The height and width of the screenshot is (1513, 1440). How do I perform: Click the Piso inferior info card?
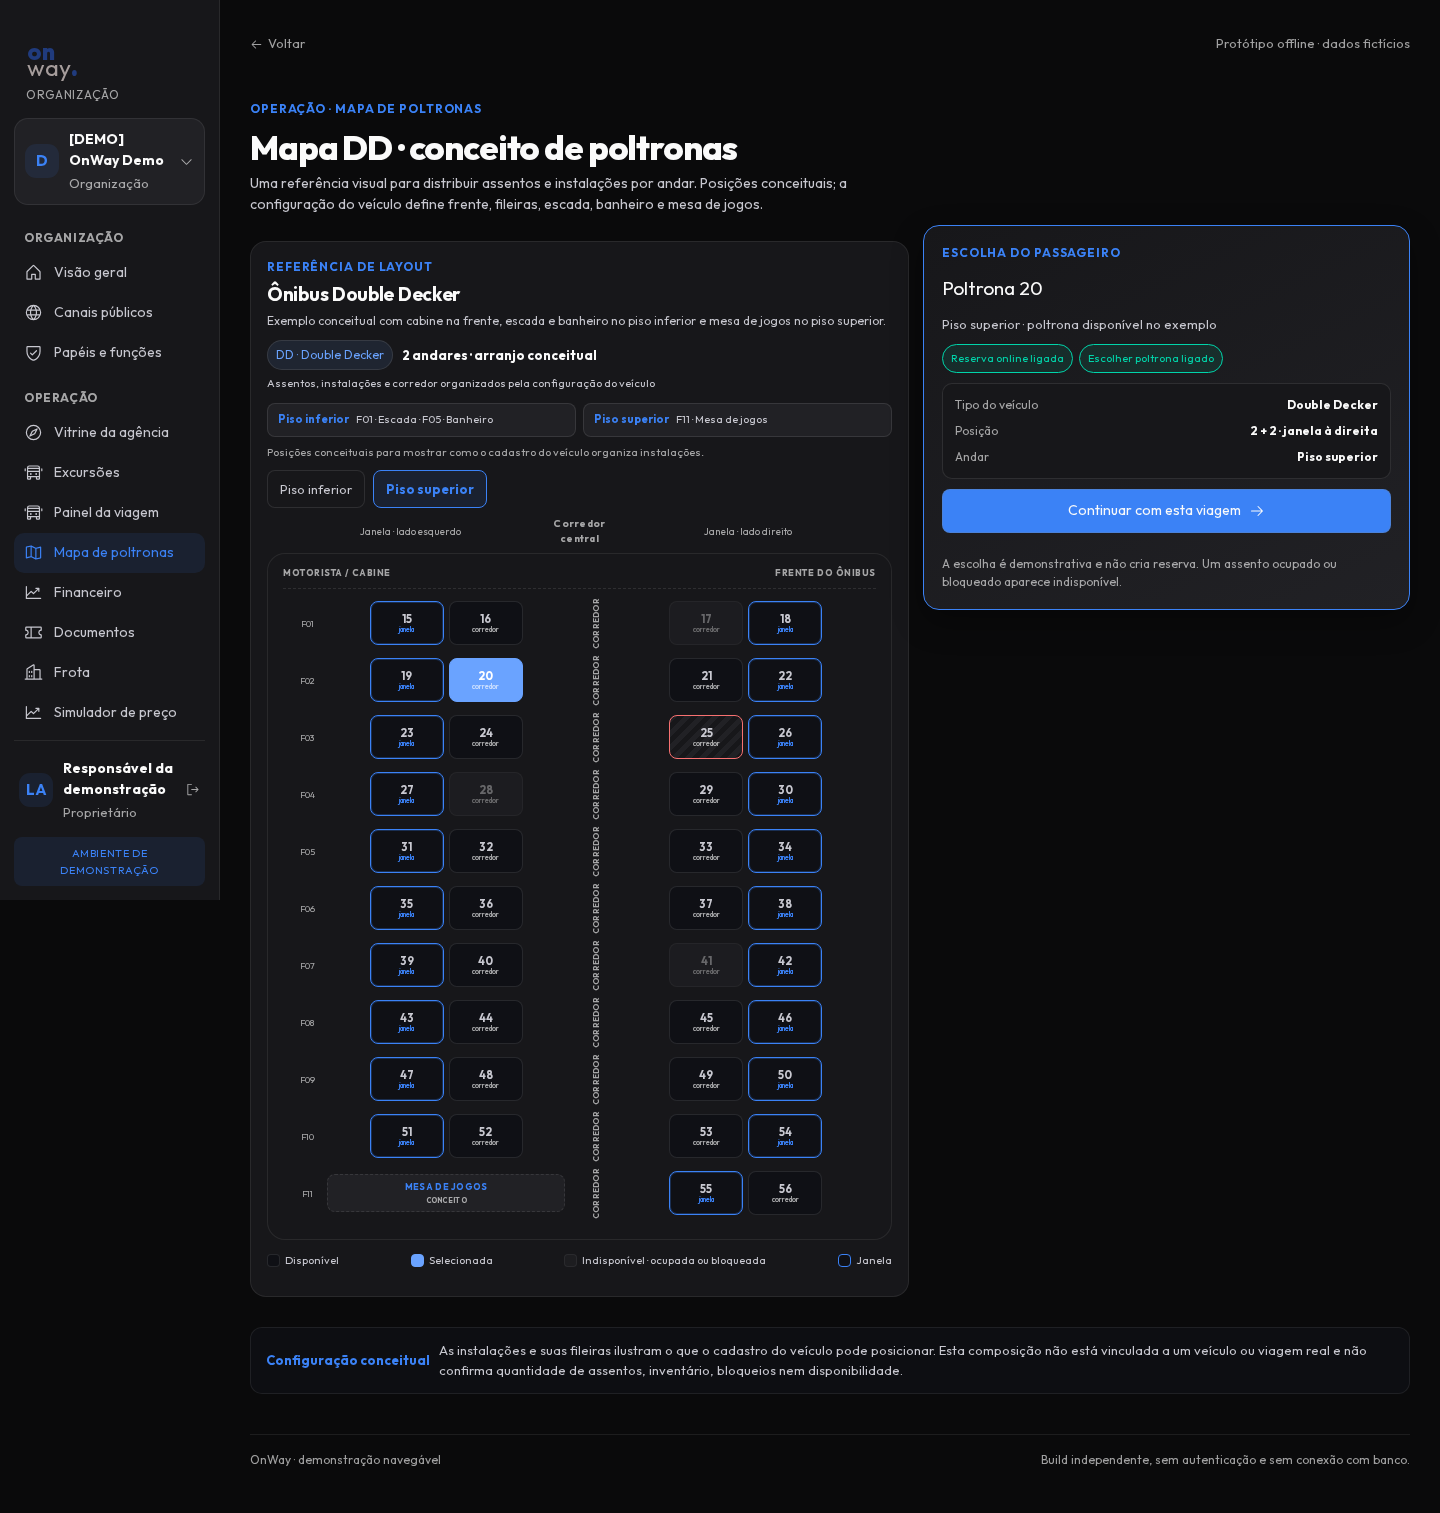pyautogui.click(x=421, y=420)
